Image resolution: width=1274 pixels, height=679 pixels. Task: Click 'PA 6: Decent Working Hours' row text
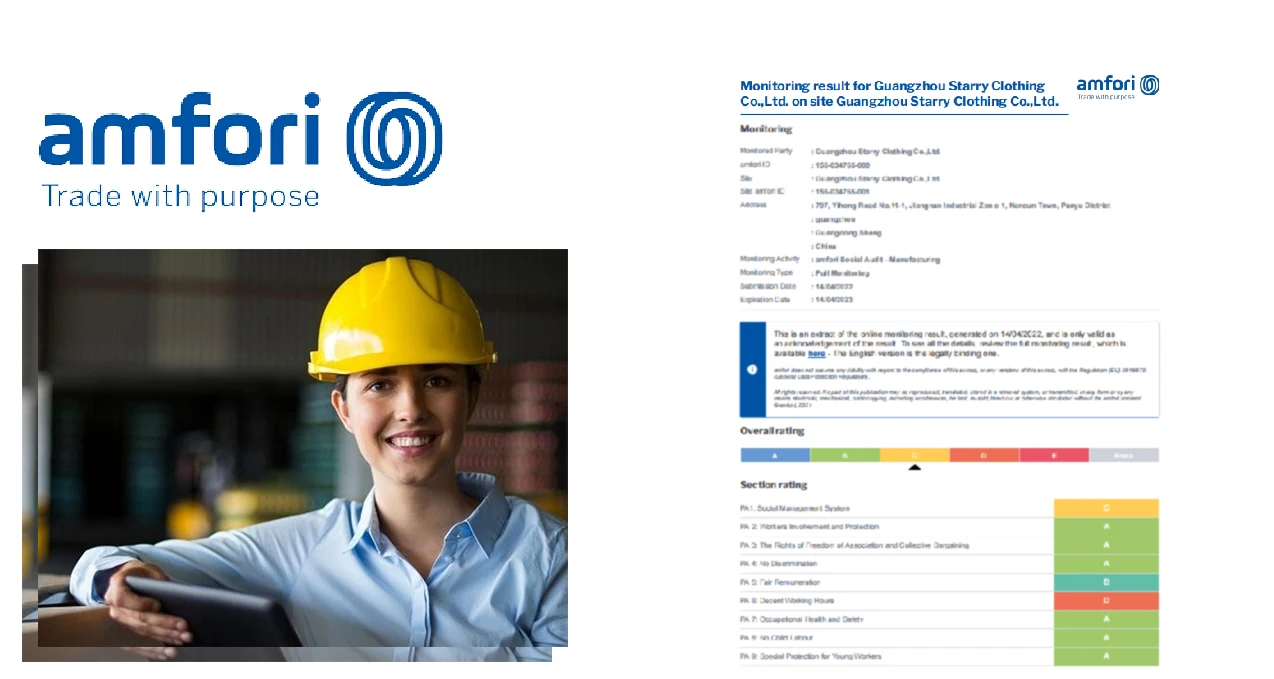click(787, 601)
